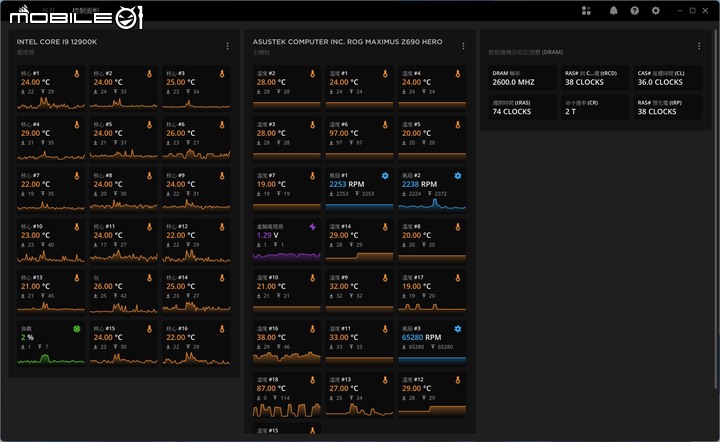Click ASUSTEK ROG MAXIMUS Z690 HERO panel title
This screenshot has height=442, width=720.
point(348,41)
